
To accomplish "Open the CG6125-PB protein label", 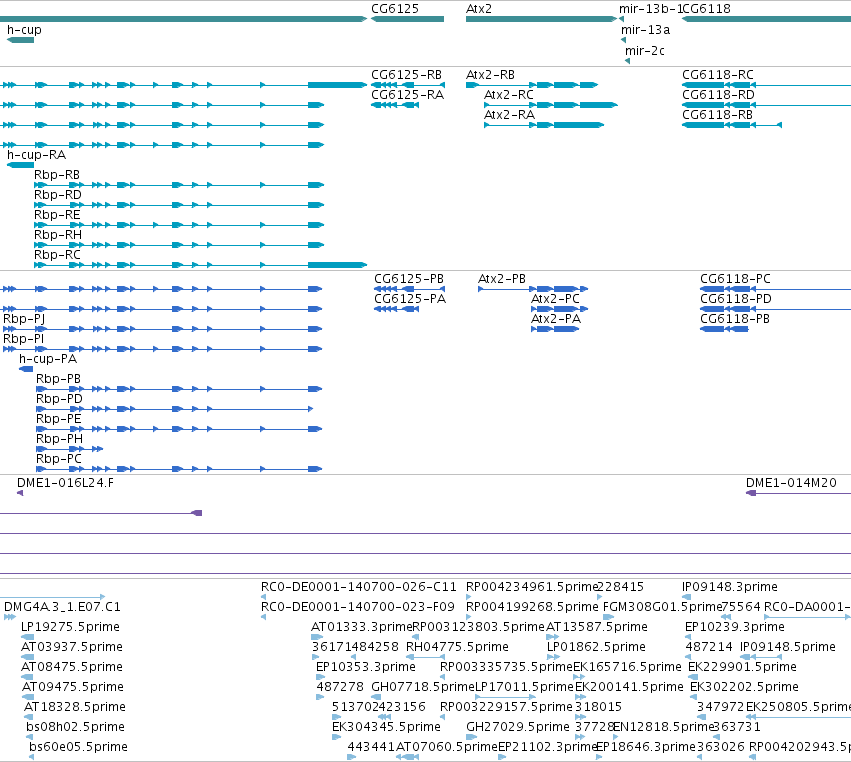I will 409,279.
